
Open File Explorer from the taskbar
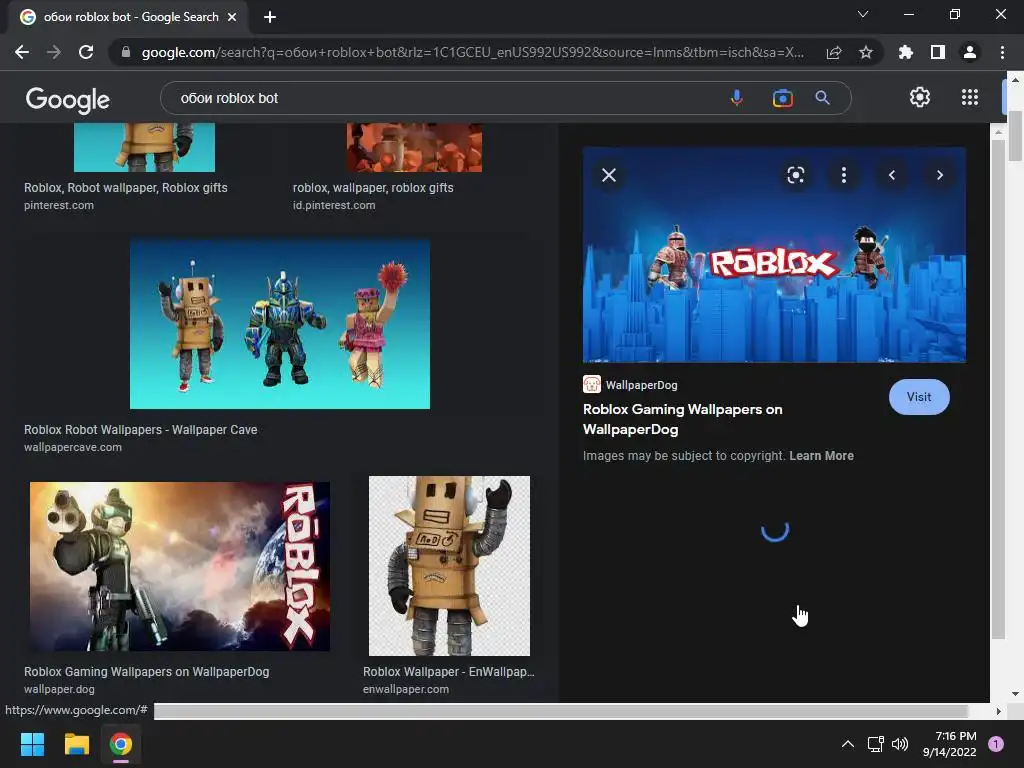point(76,744)
